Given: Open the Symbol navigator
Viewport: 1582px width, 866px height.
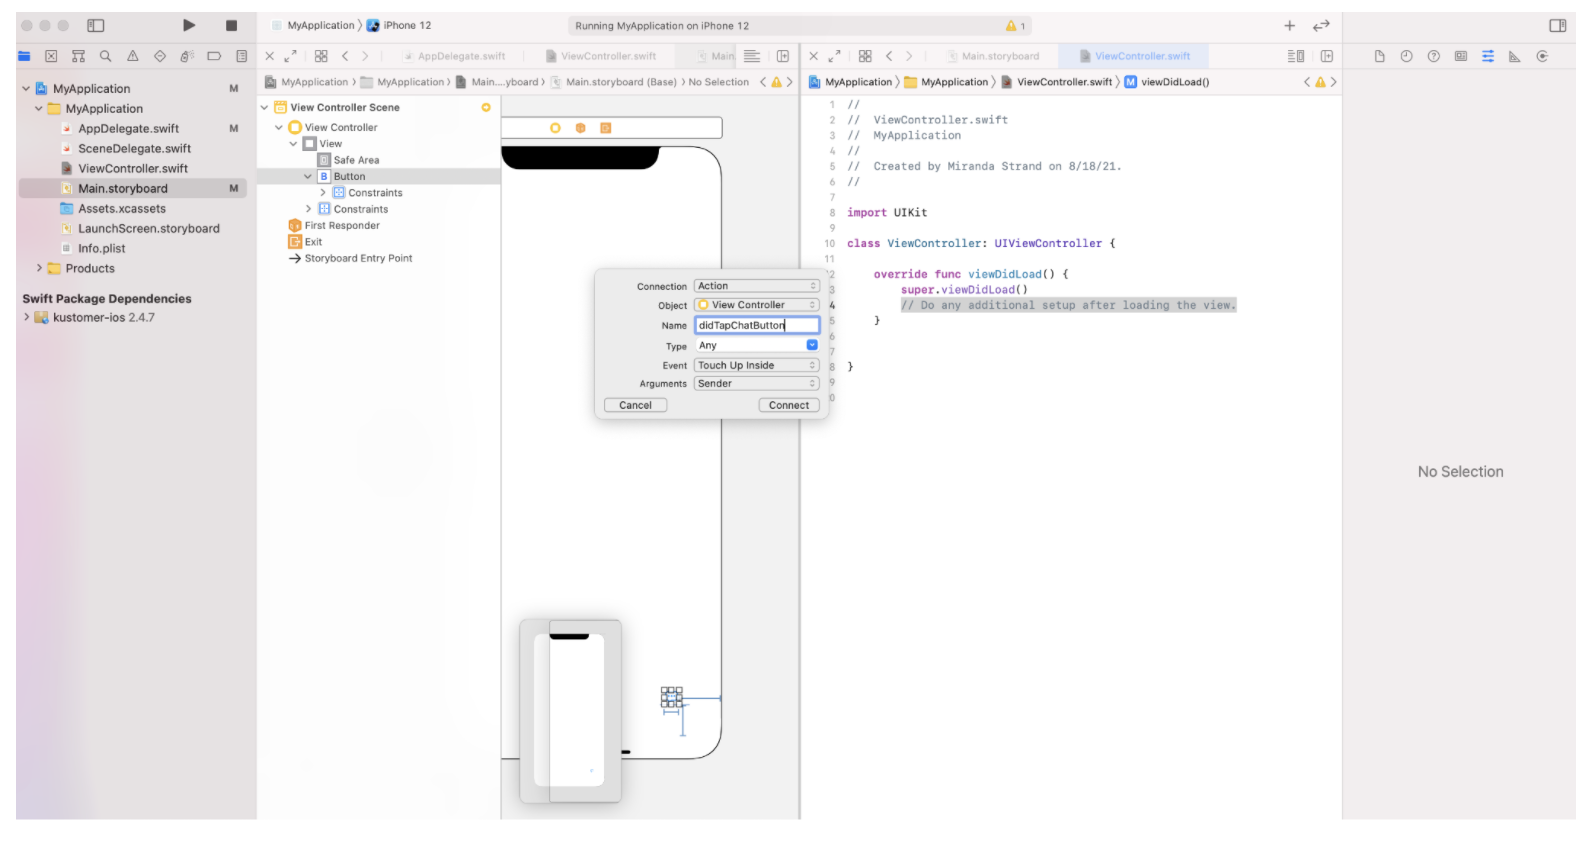Looking at the screenshot, I should tap(78, 56).
